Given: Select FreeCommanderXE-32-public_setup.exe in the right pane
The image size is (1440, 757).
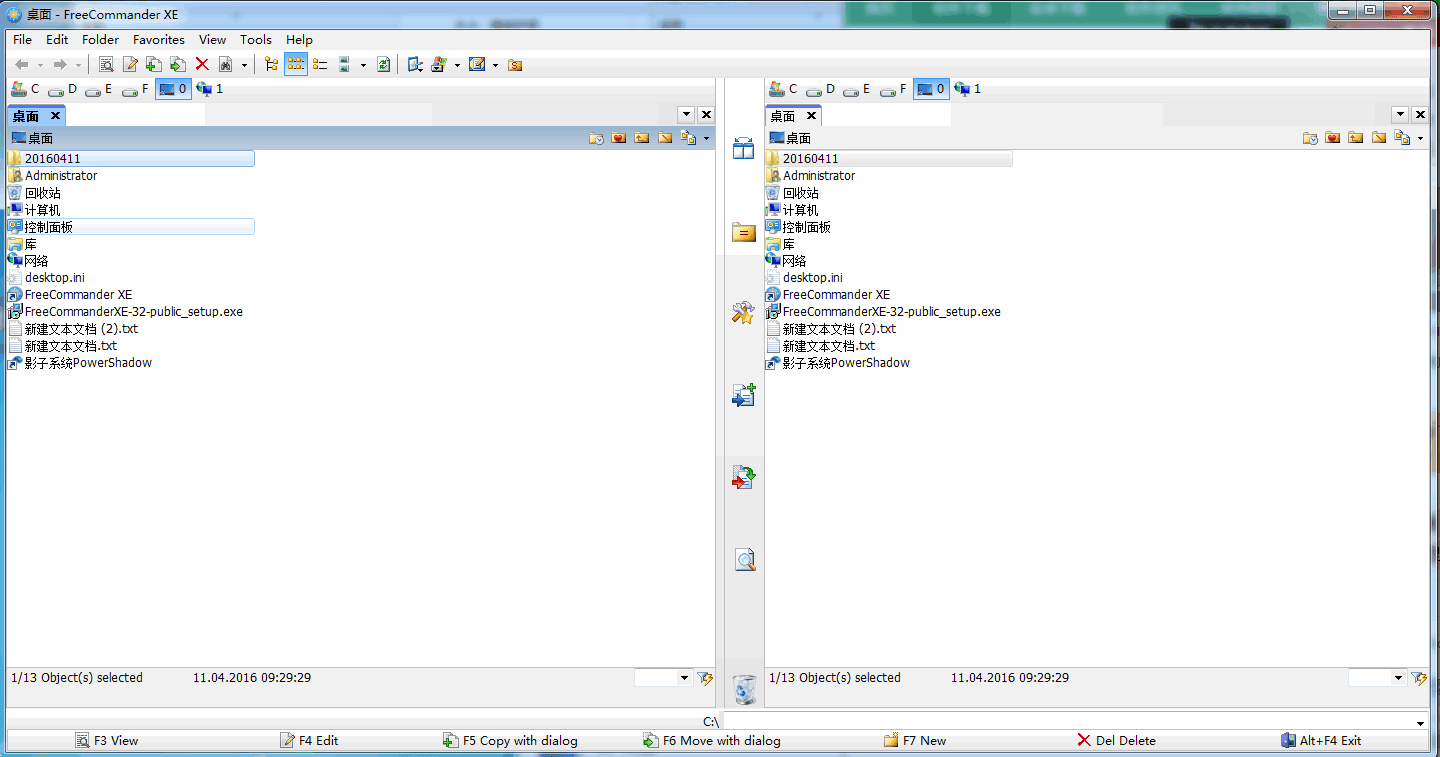Looking at the screenshot, I should tap(883, 311).
